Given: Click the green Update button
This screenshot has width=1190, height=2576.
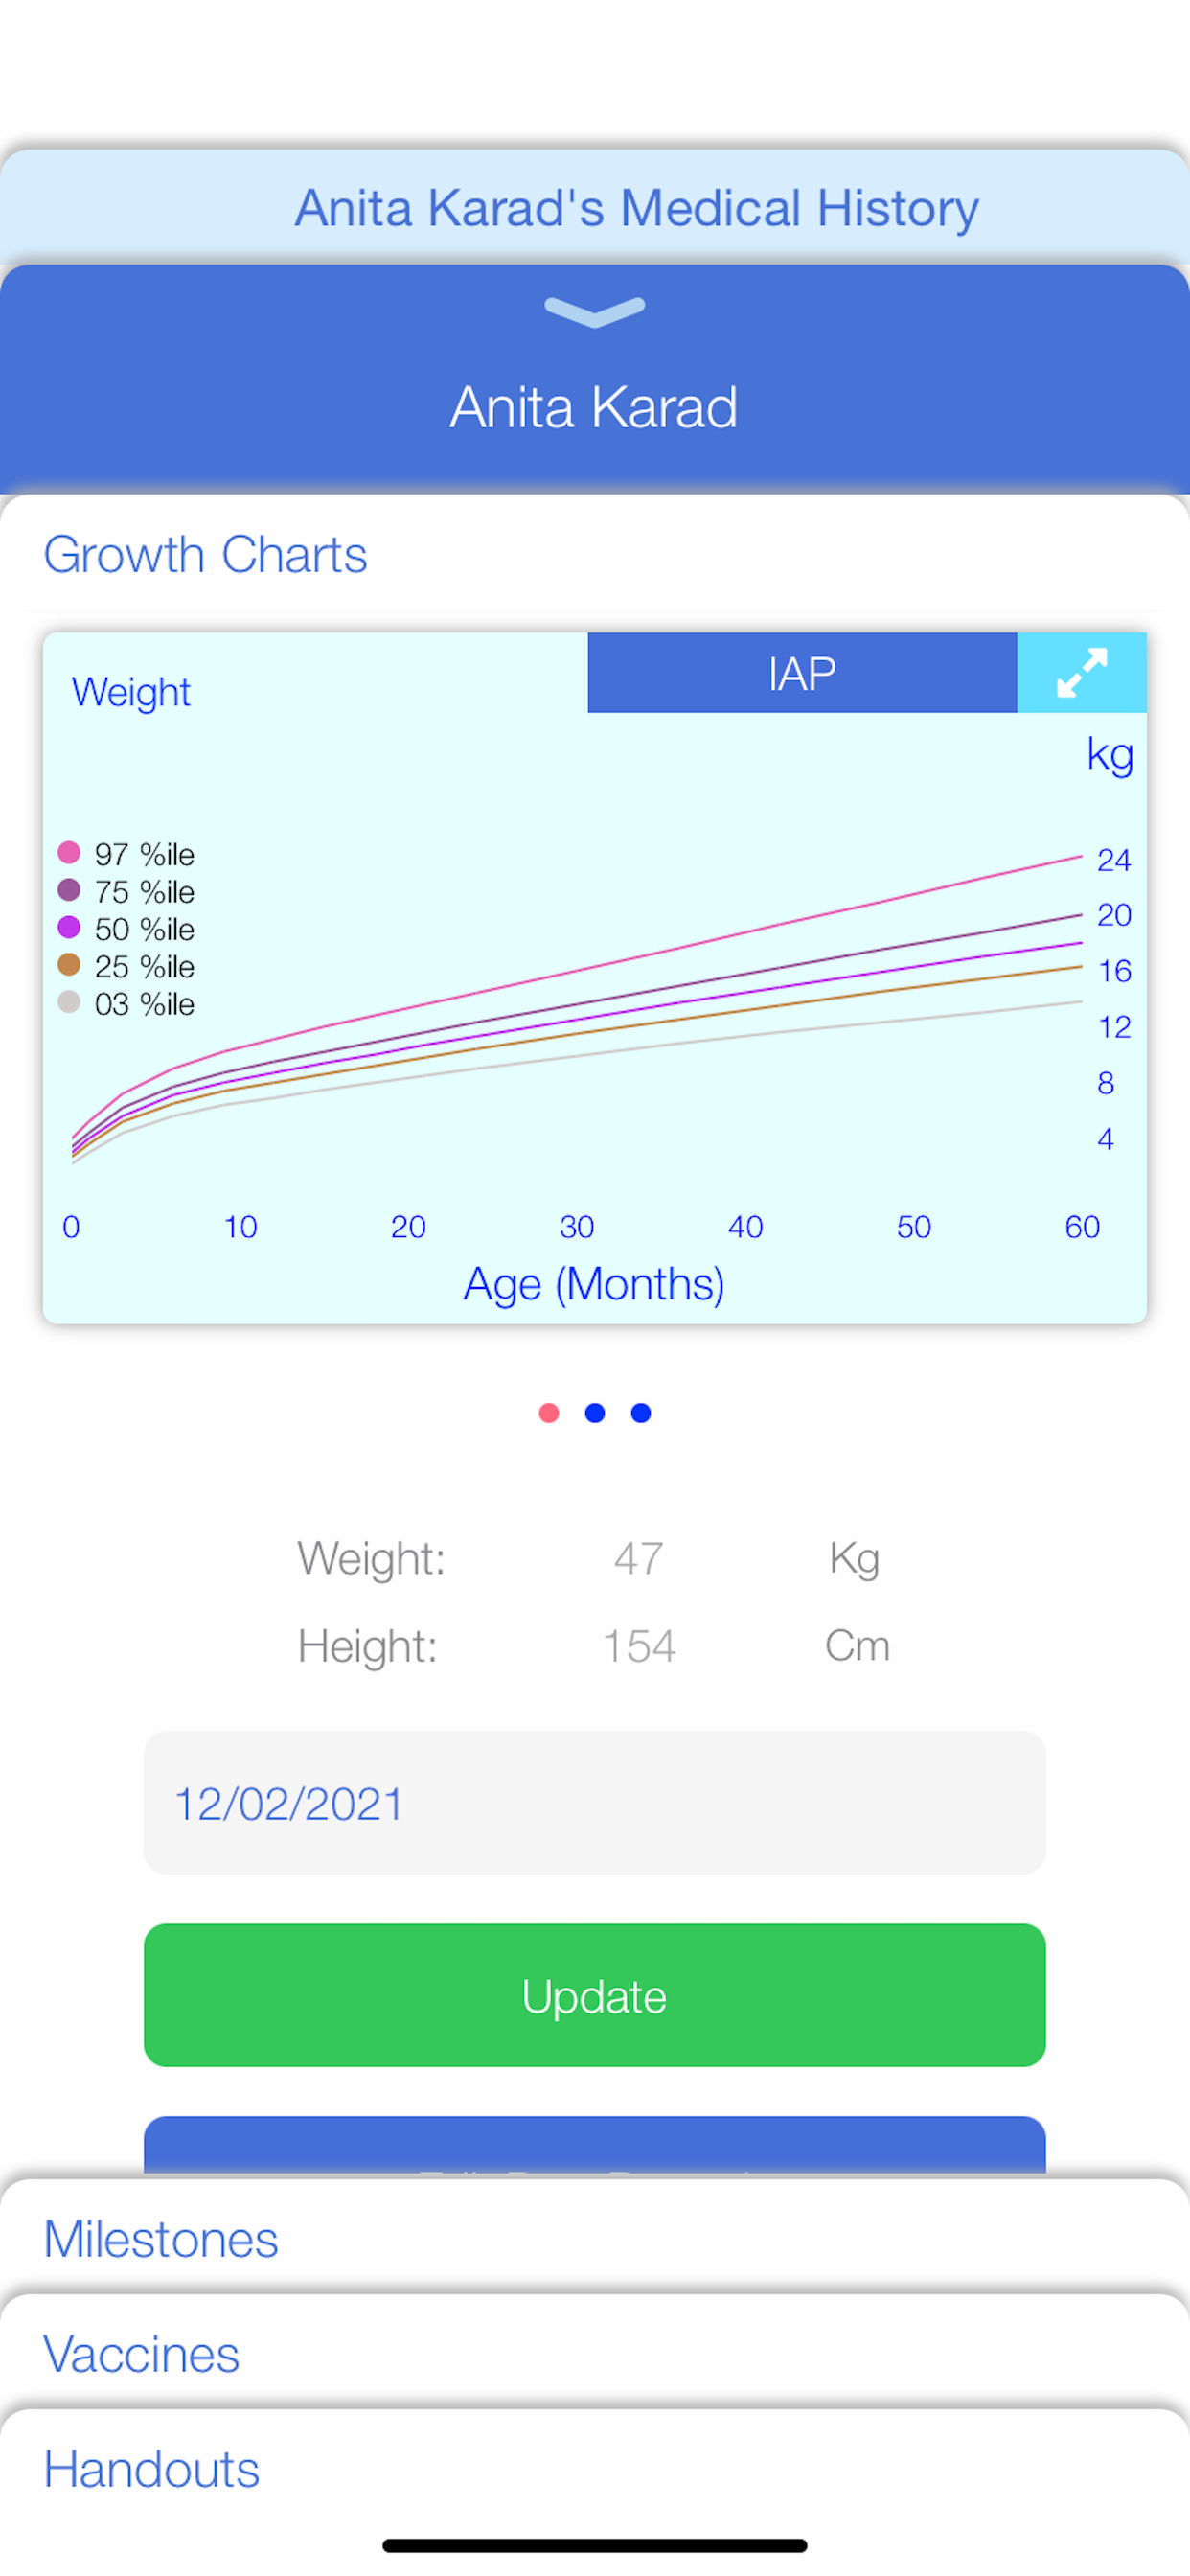Looking at the screenshot, I should (595, 1995).
